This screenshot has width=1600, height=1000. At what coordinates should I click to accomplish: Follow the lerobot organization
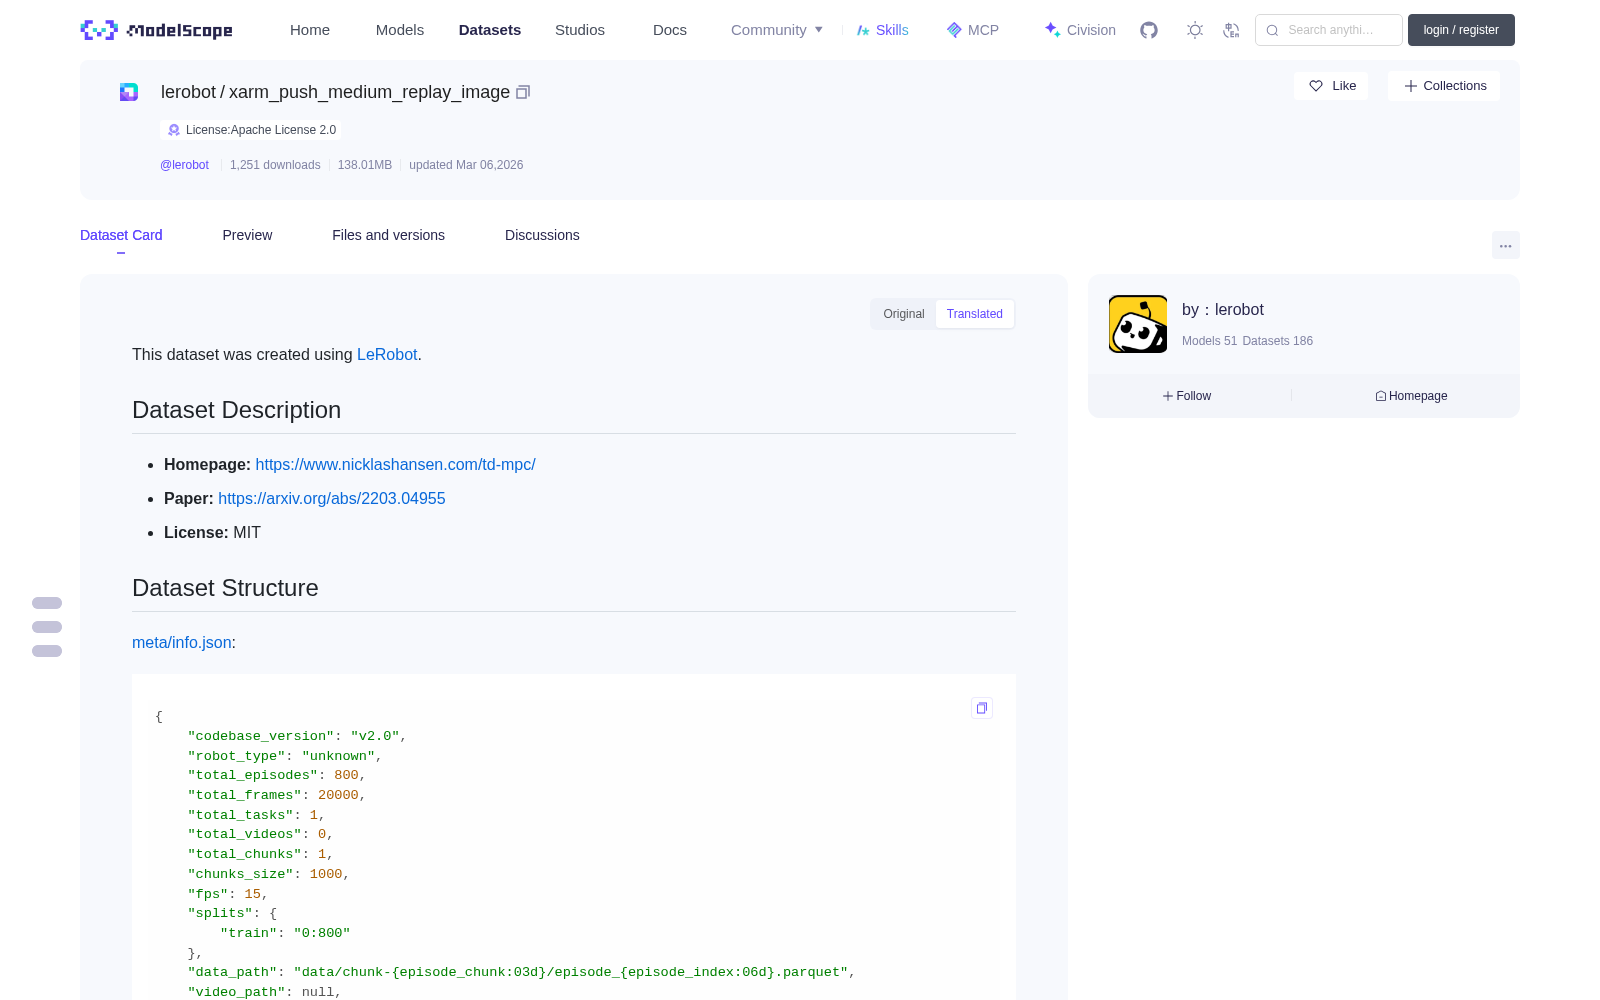tap(1187, 396)
